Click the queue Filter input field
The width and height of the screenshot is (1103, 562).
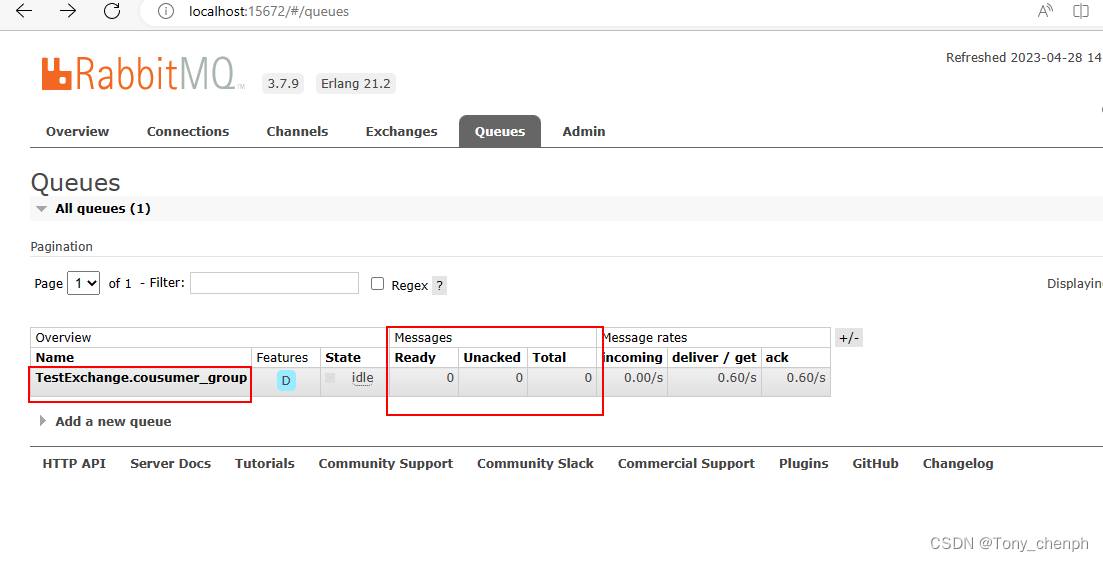274,283
